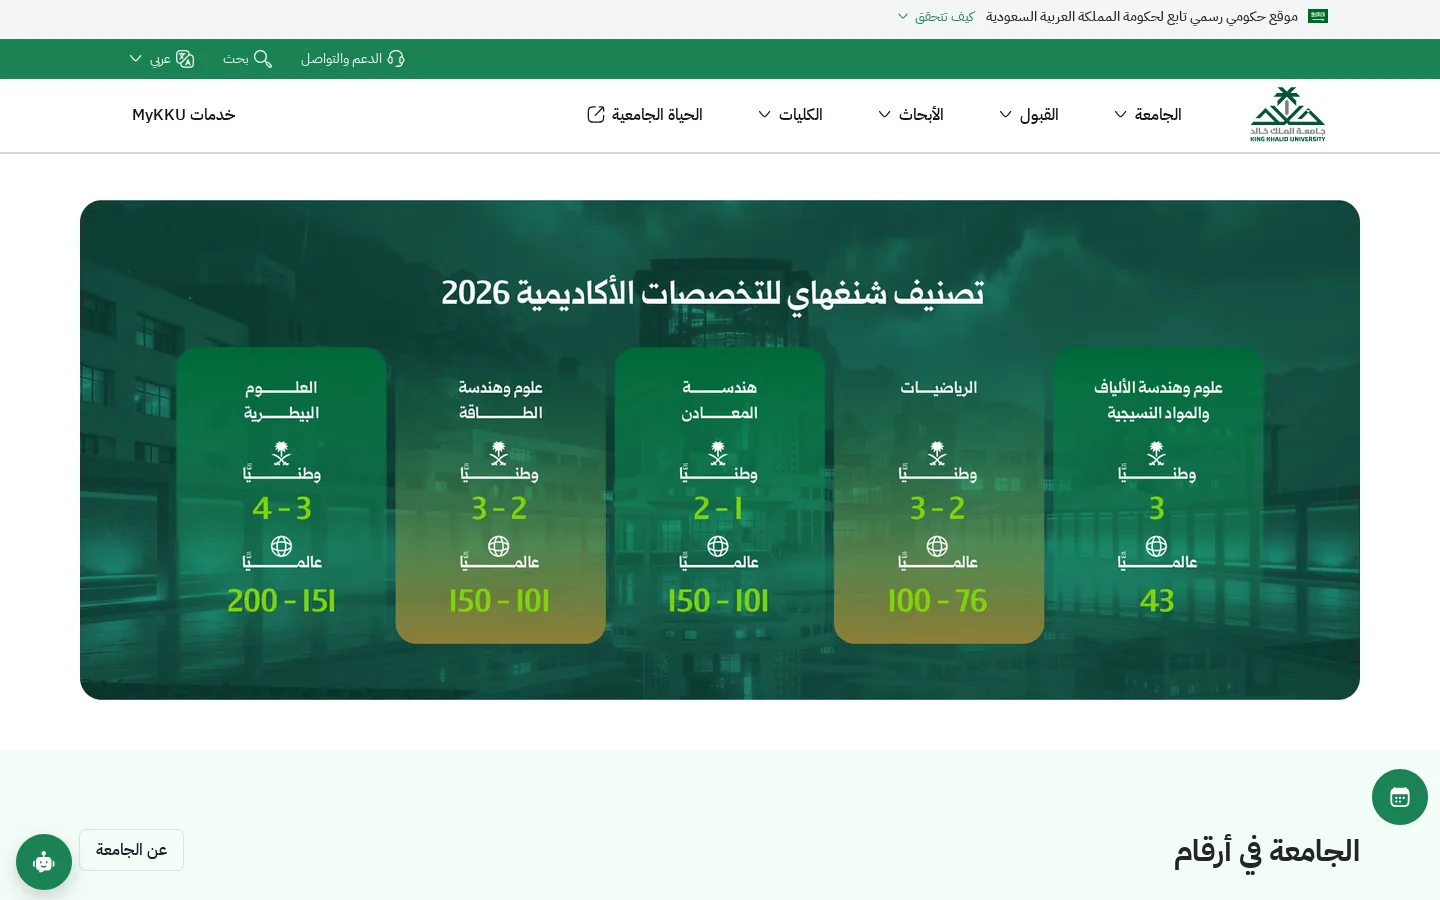
Task: Open the floating calendar events button
Action: click(x=1400, y=797)
